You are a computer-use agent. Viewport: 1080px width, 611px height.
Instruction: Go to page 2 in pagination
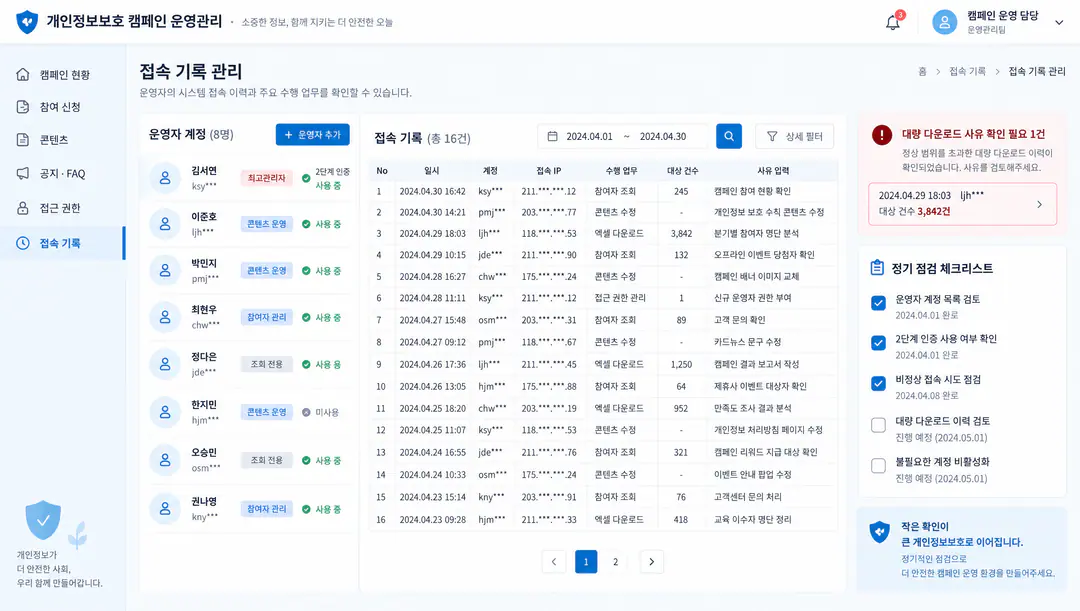pos(616,561)
